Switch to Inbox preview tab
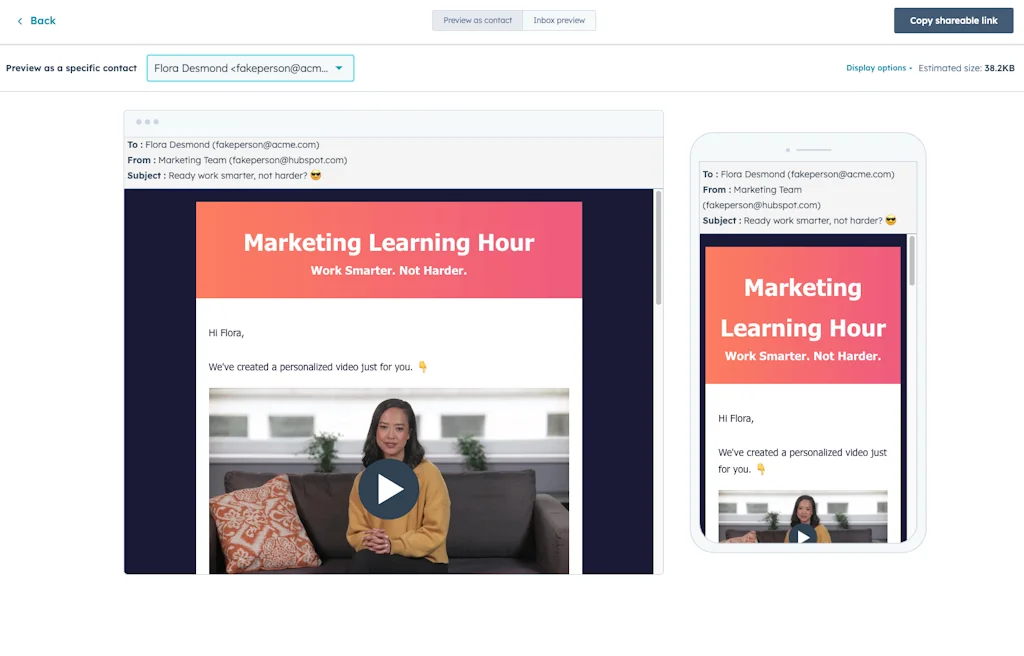Image resolution: width=1024 pixels, height=656 pixels. (559, 20)
